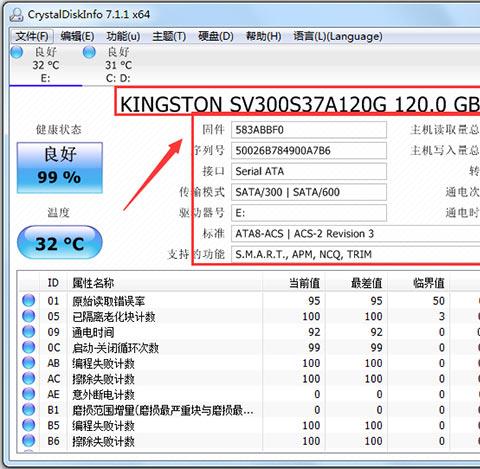Click the 良好 99 % health status button
The image size is (480, 469).
coord(60,168)
